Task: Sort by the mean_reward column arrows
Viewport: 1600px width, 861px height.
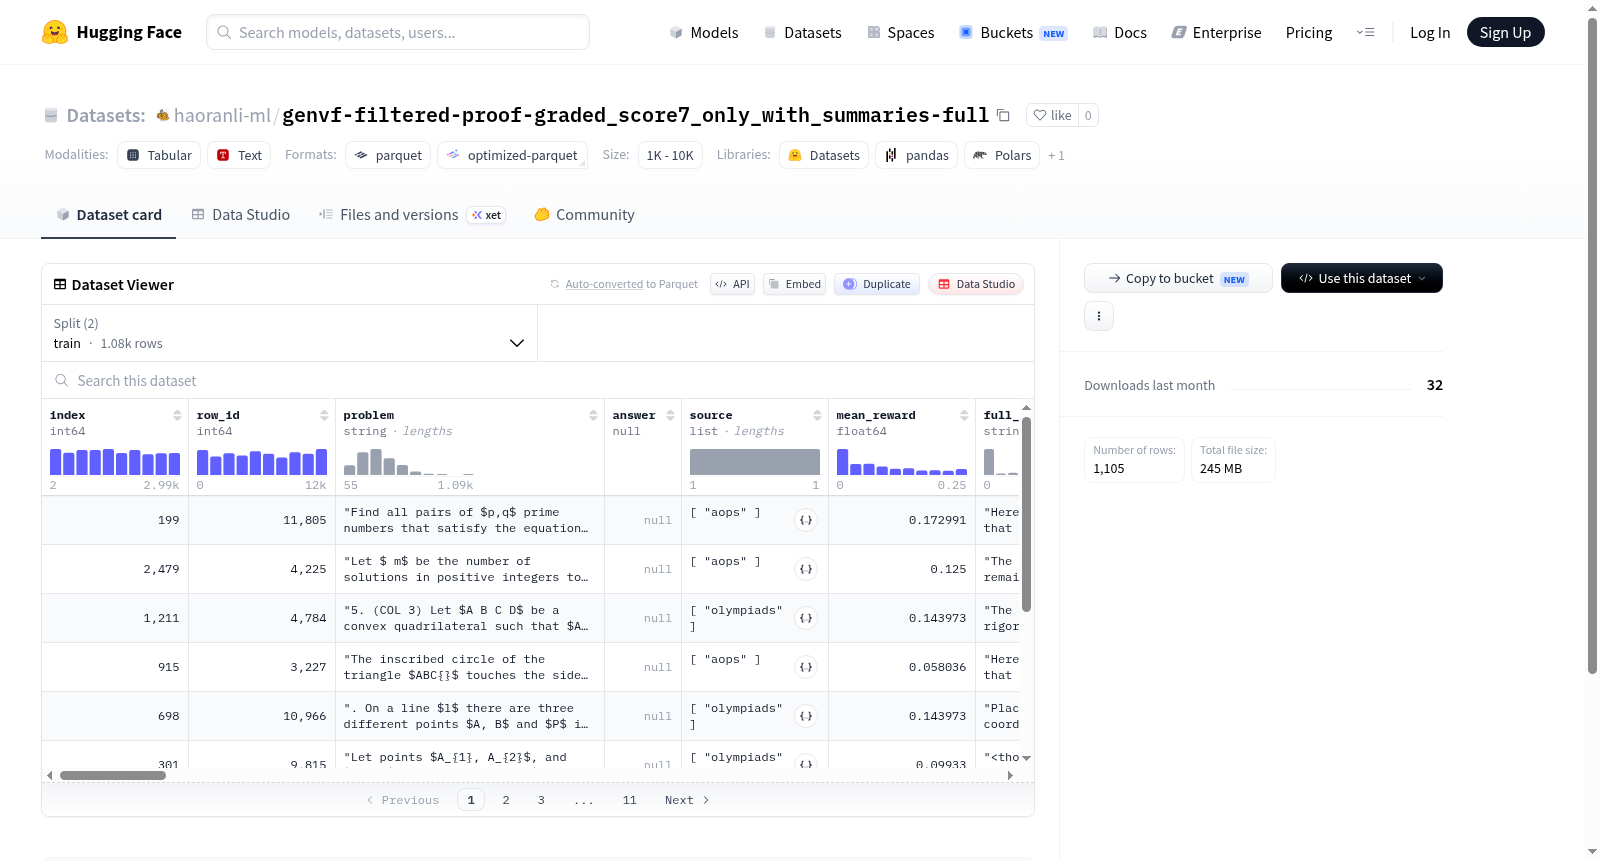Action: (964, 415)
